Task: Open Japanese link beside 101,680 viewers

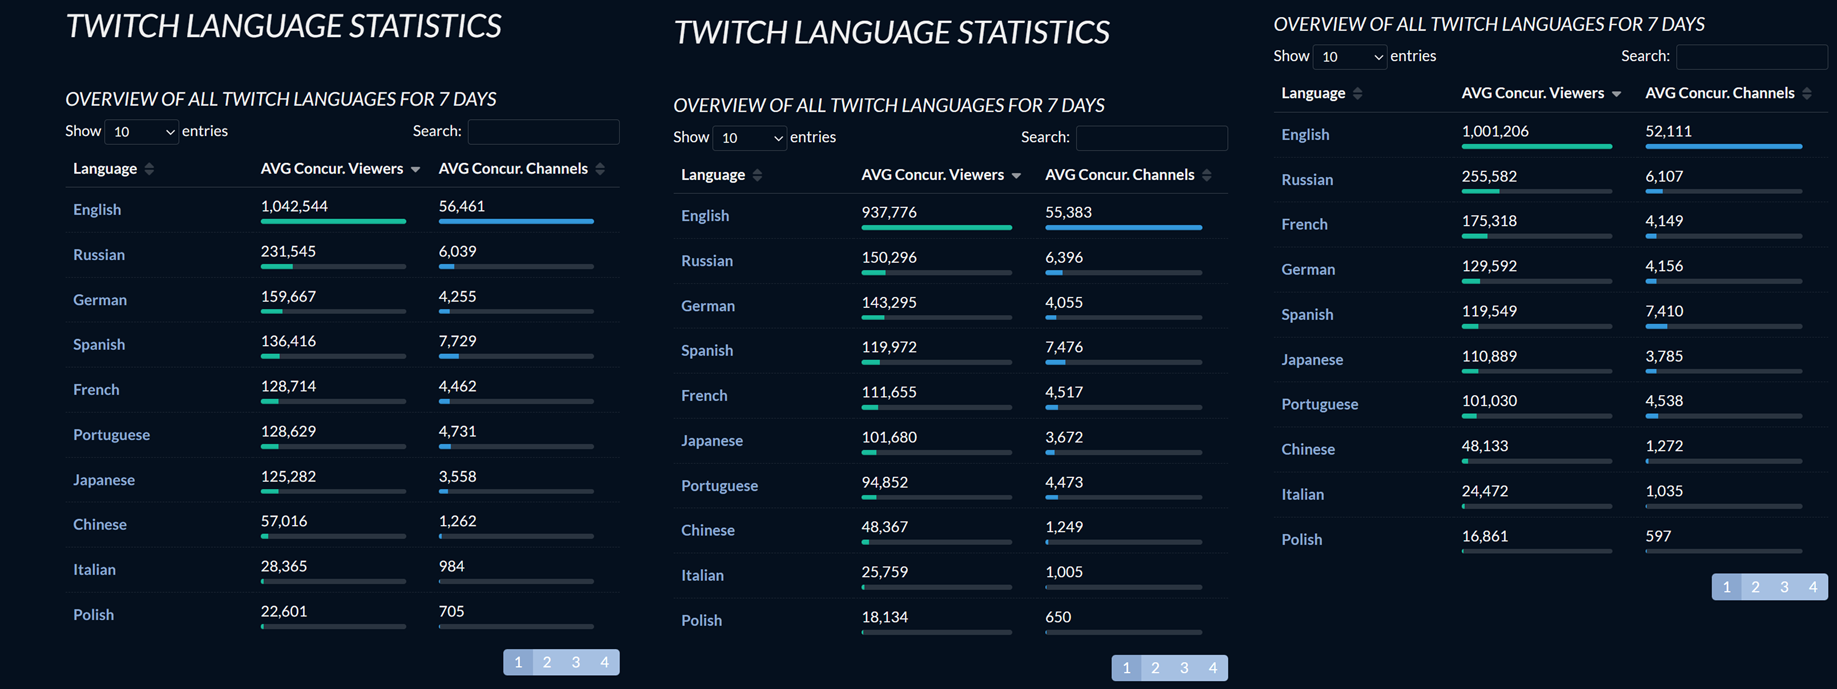Action: [712, 440]
